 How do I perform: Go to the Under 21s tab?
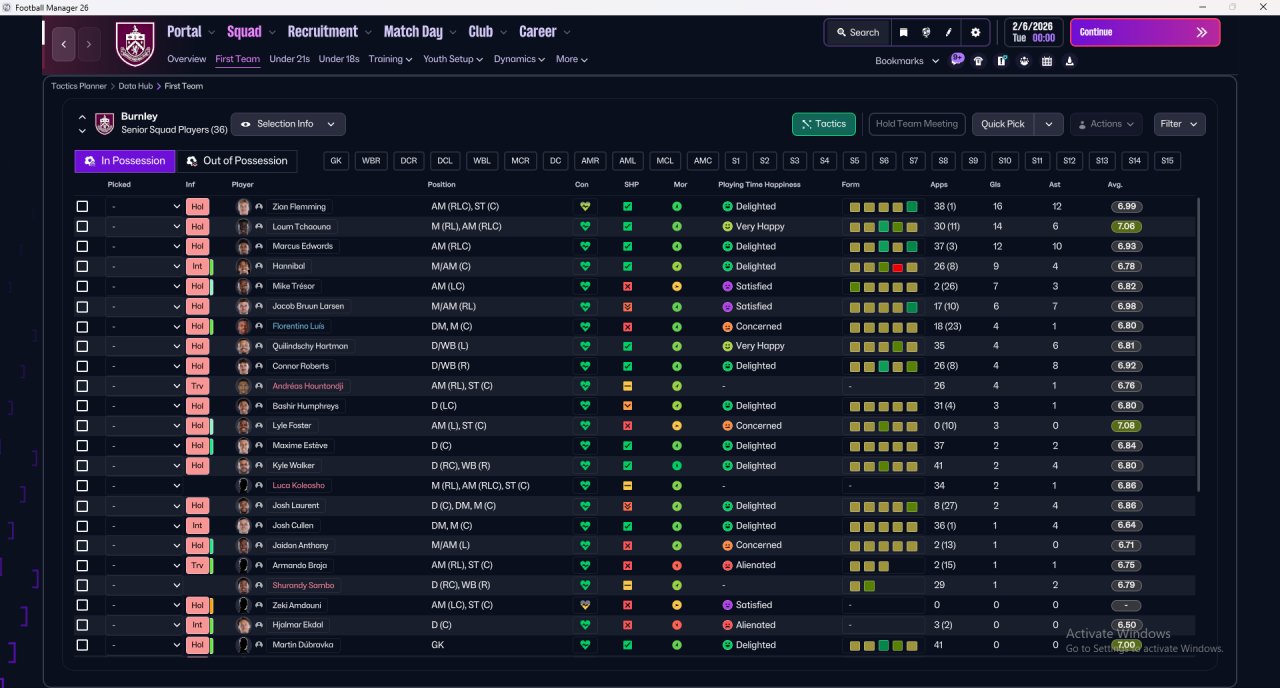pos(289,59)
